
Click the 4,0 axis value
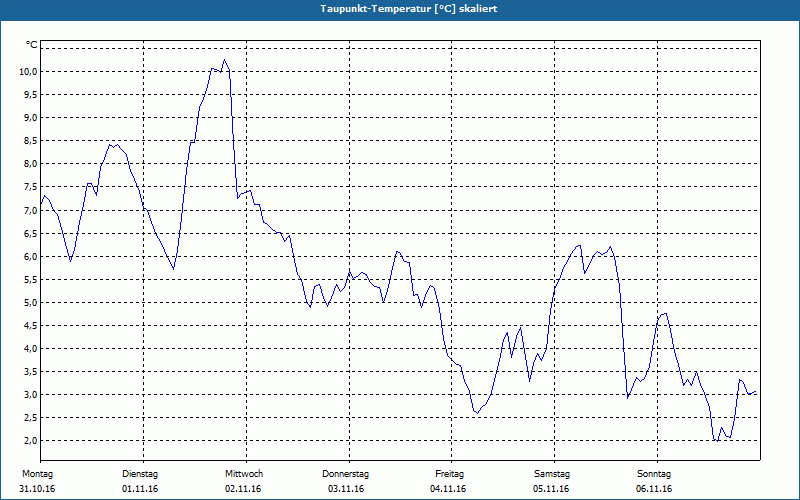pyautogui.click(x=30, y=348)
